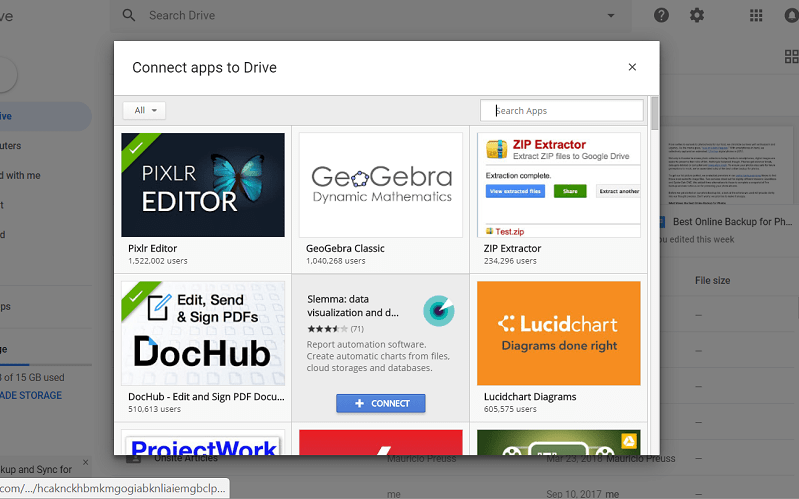Image resolution: width=799 pixels, height=499 pixels.
Task: Click the dialog's vertical scrollbar thumb
Action: pos(654,113)
